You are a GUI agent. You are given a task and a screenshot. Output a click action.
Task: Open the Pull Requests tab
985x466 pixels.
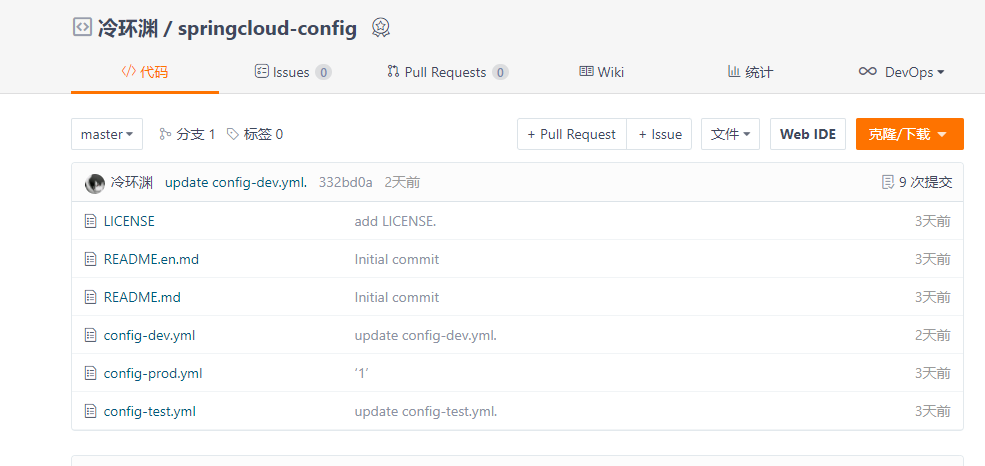[x=447, y=72]
